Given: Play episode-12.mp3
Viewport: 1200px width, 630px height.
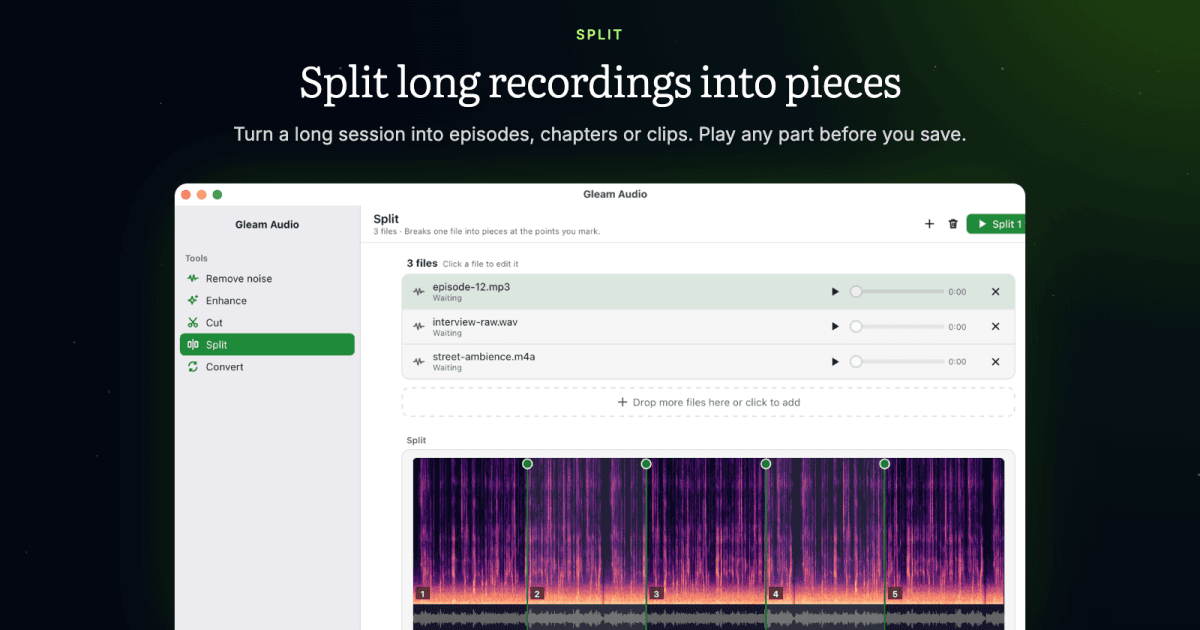Looking at the screenshot, I should click(835, 292).
